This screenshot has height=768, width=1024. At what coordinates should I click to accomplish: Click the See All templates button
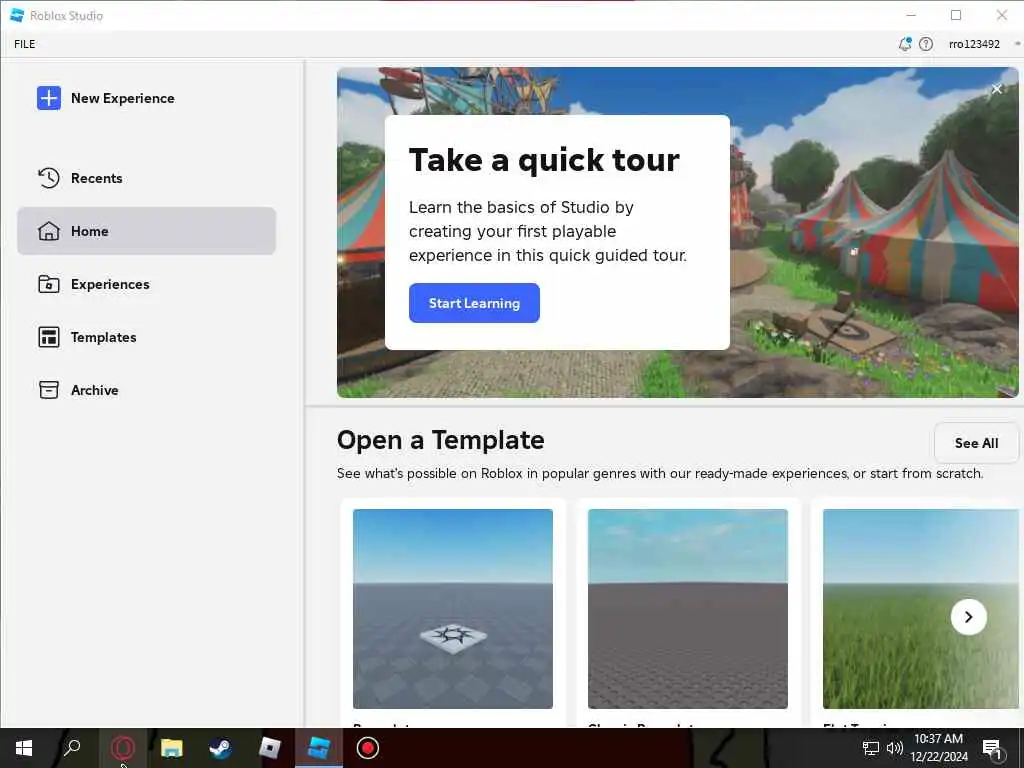click(976, 443)
